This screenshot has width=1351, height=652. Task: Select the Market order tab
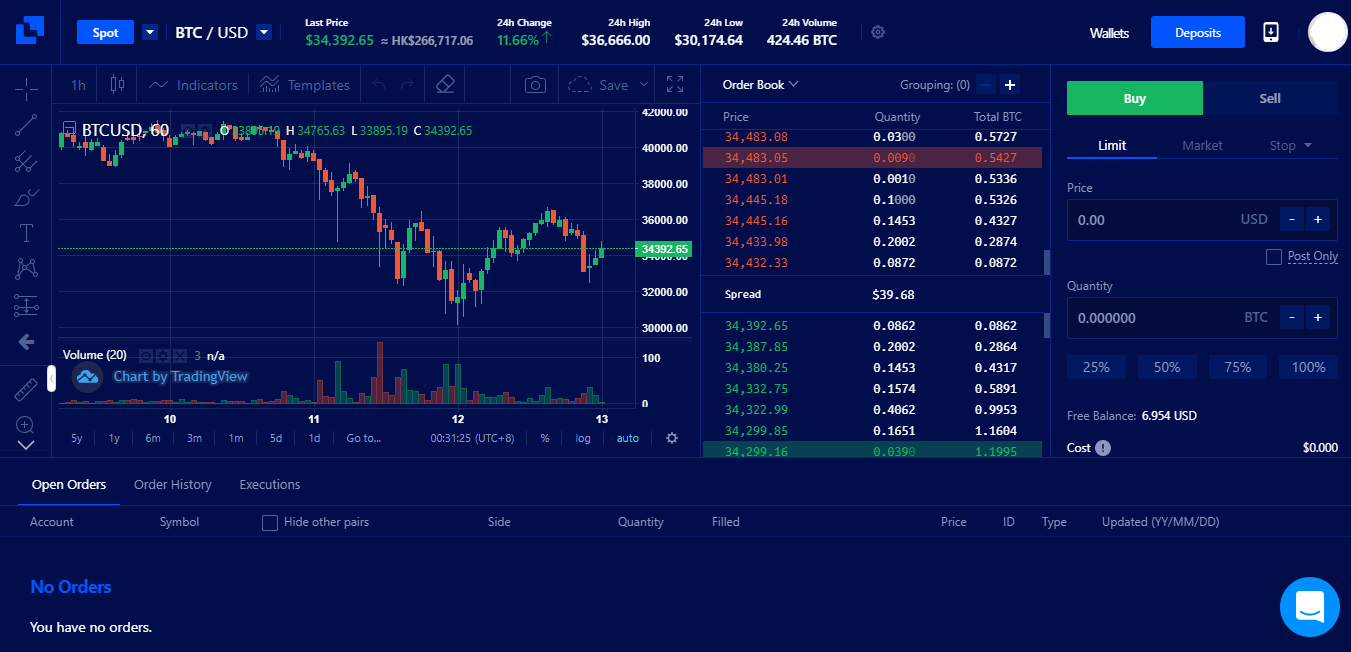point(1202,146)
